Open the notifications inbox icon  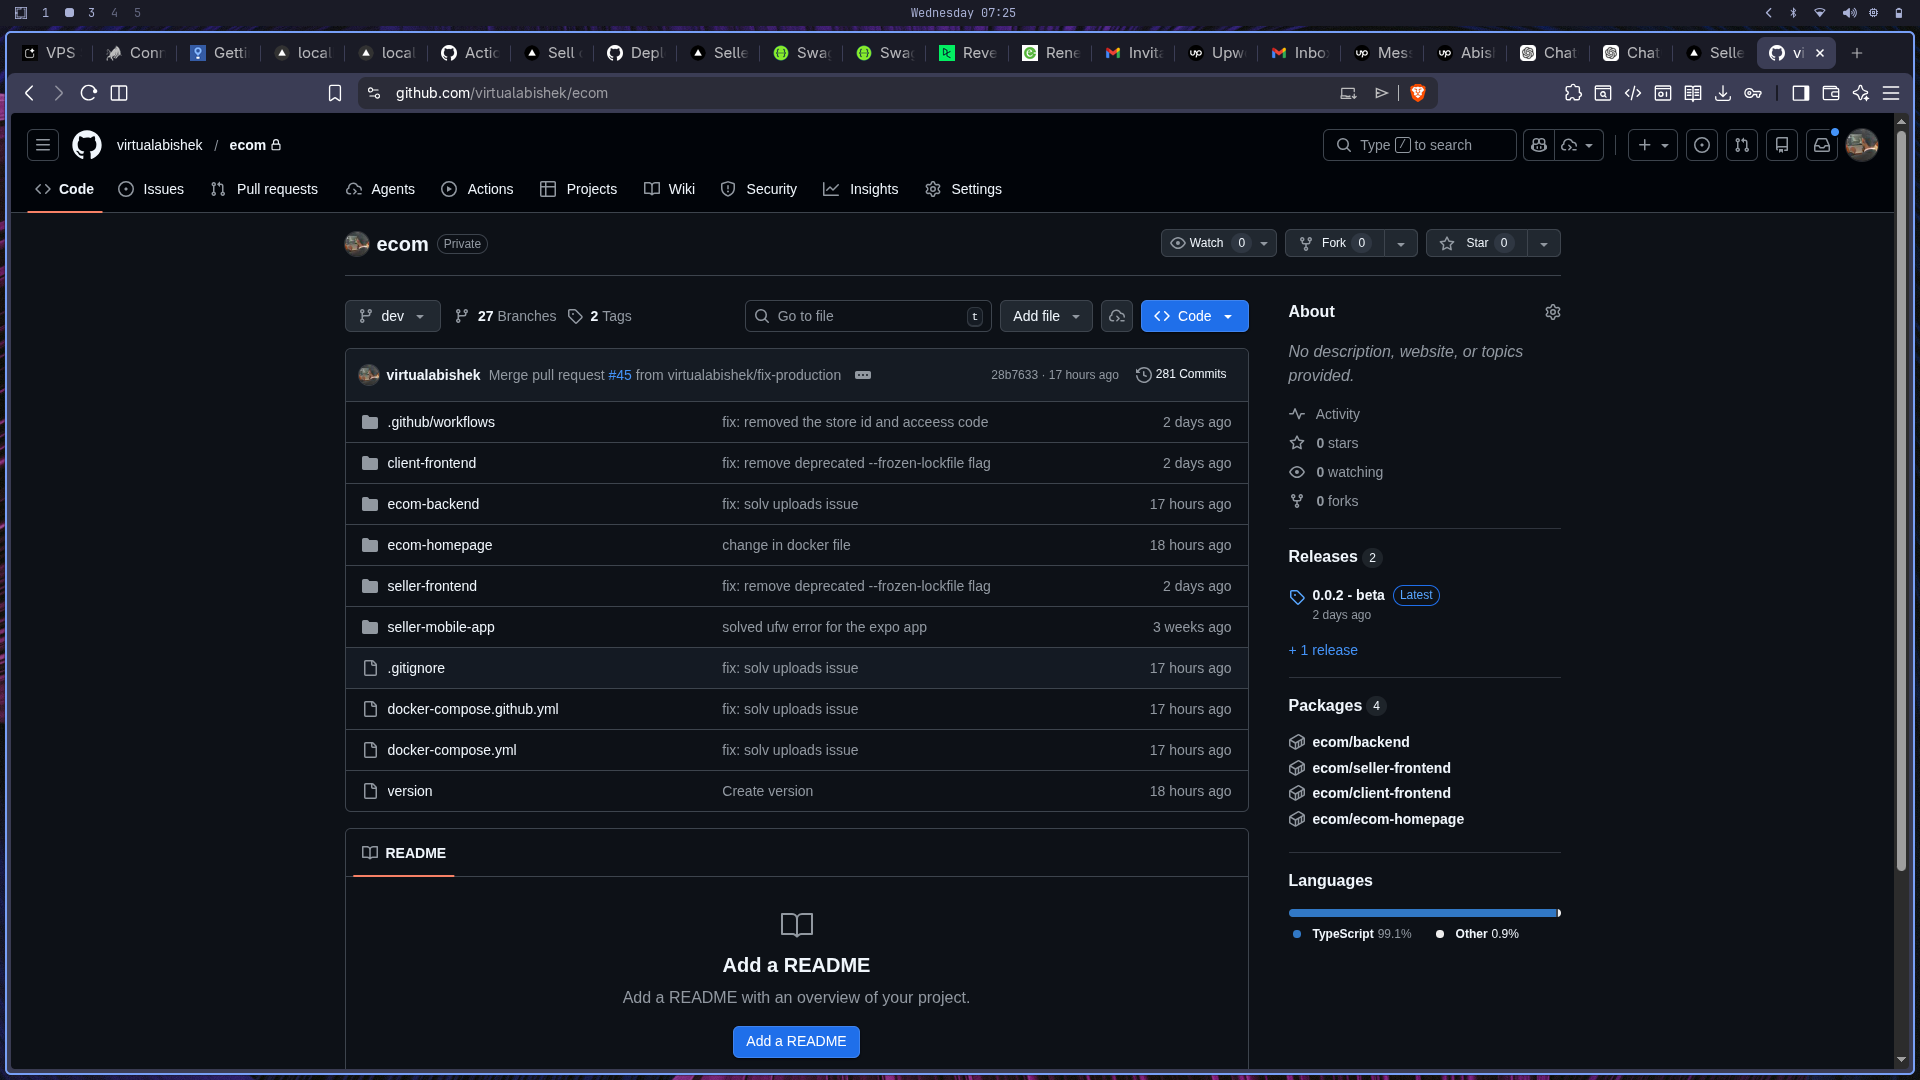coord(1821,145)
